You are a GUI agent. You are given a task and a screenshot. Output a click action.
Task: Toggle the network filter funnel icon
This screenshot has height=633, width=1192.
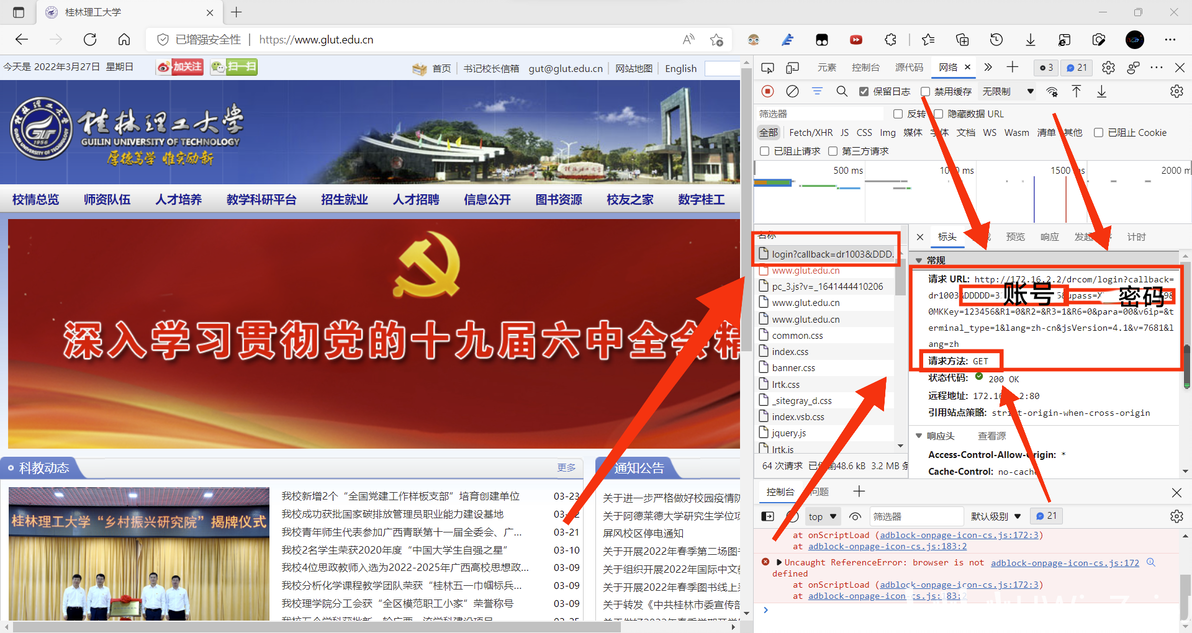(x=817, y=91)
